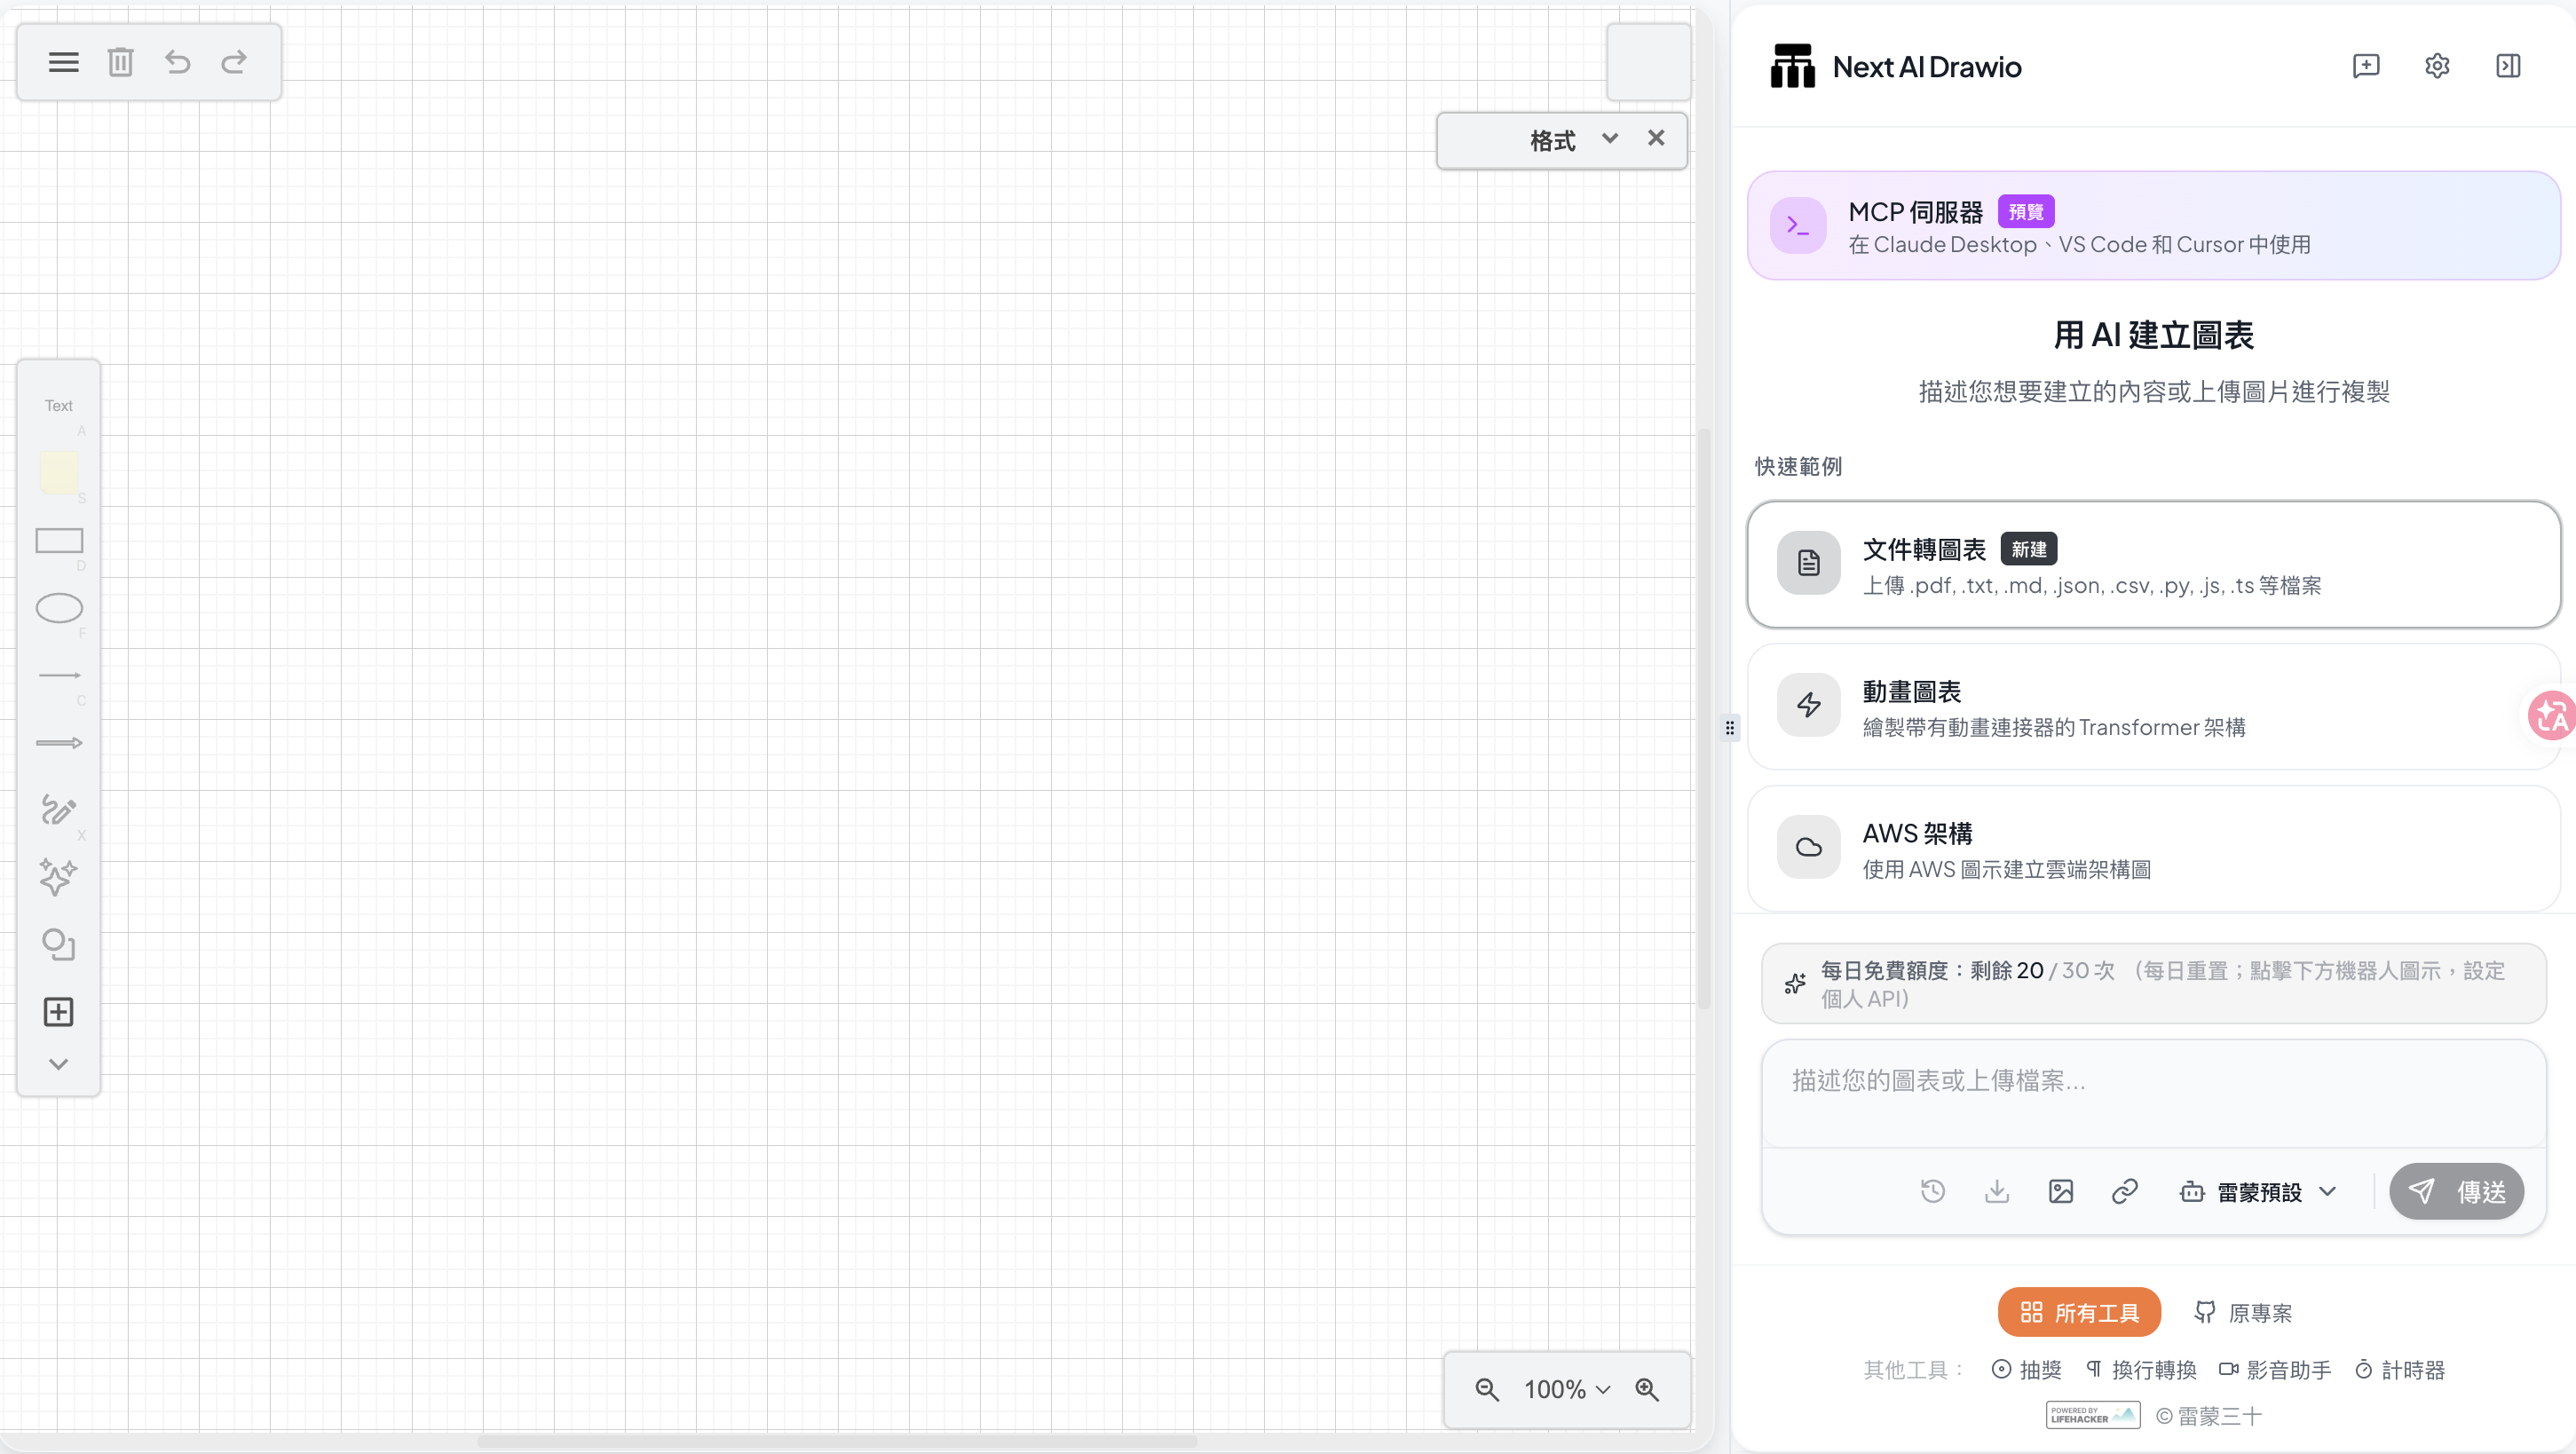Click the image upload icon
2576x1454 pixels.
(2060, 1191)
